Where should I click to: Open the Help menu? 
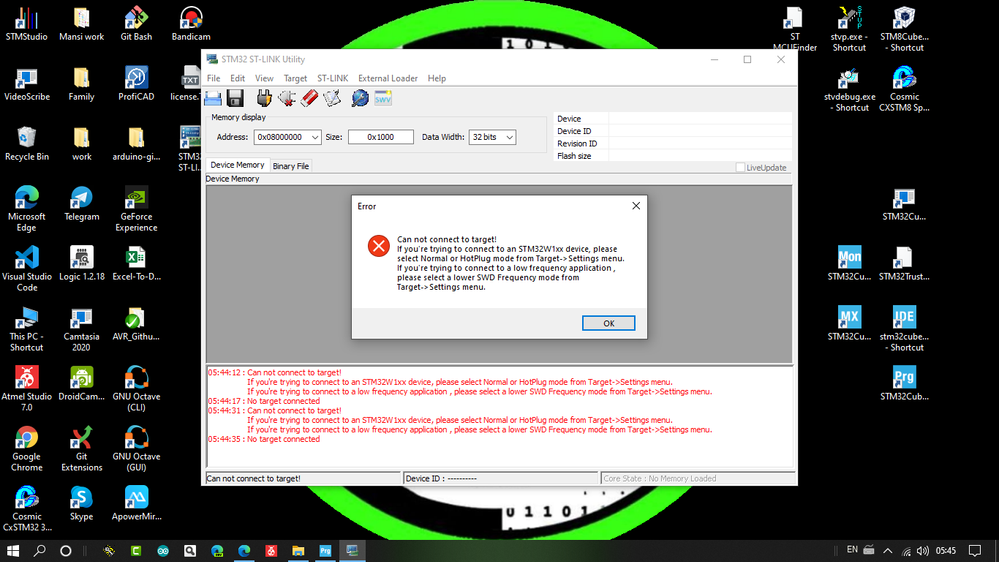click(x=436, y=78)
